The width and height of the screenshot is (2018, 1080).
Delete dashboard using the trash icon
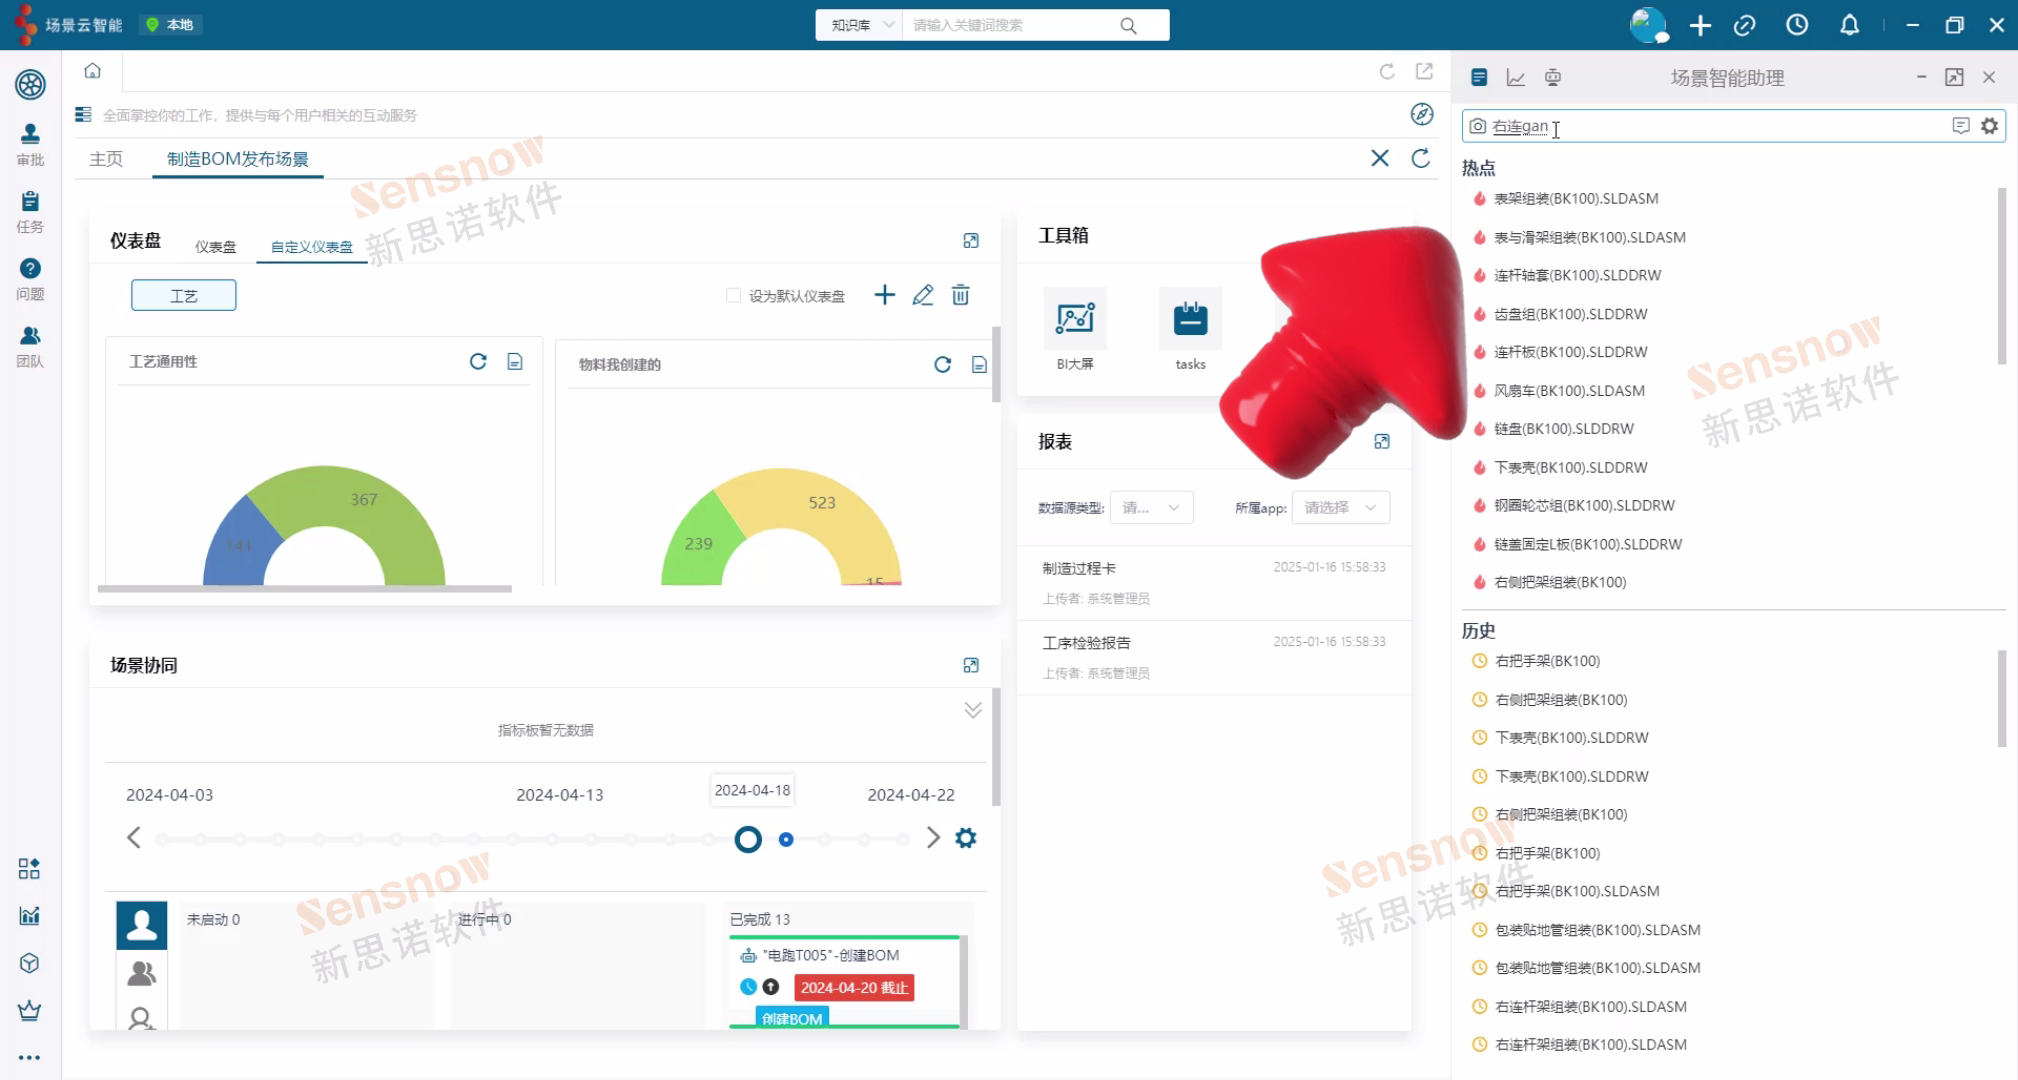[960, 295]
